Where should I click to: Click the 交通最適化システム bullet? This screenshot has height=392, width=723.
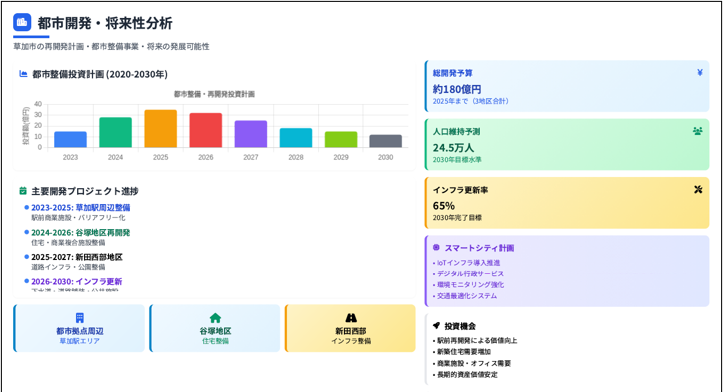click(x=465, y=296)
